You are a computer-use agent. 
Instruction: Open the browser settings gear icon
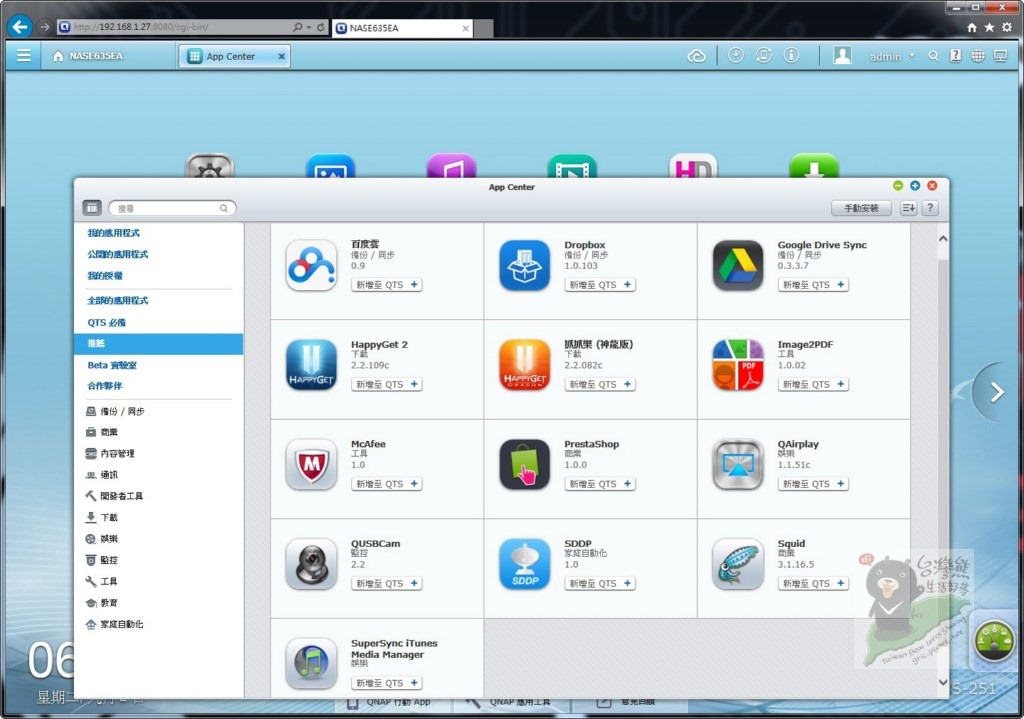tap(1007, 27)
